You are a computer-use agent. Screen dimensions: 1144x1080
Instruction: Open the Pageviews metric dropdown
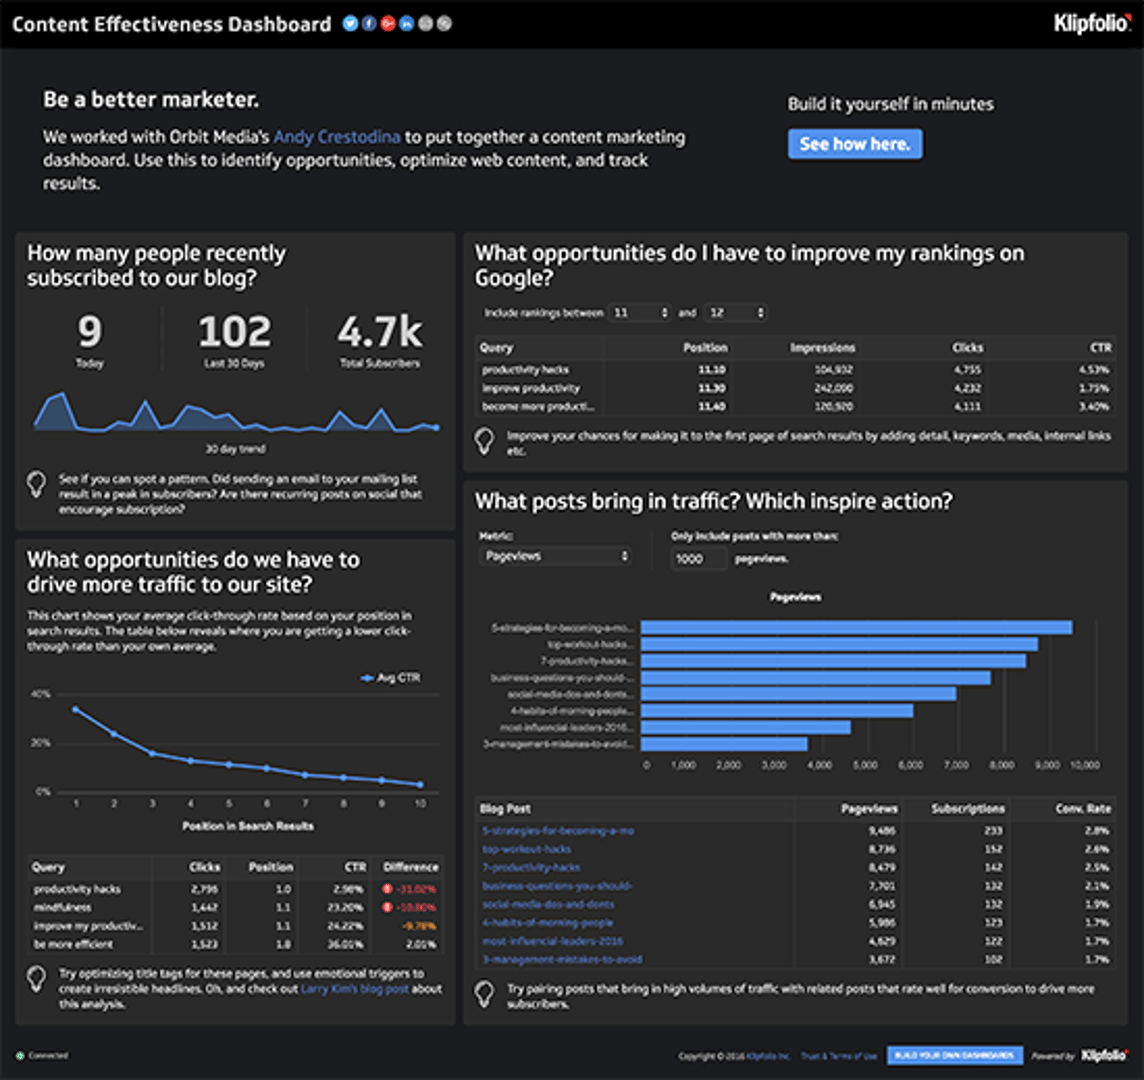555,556
